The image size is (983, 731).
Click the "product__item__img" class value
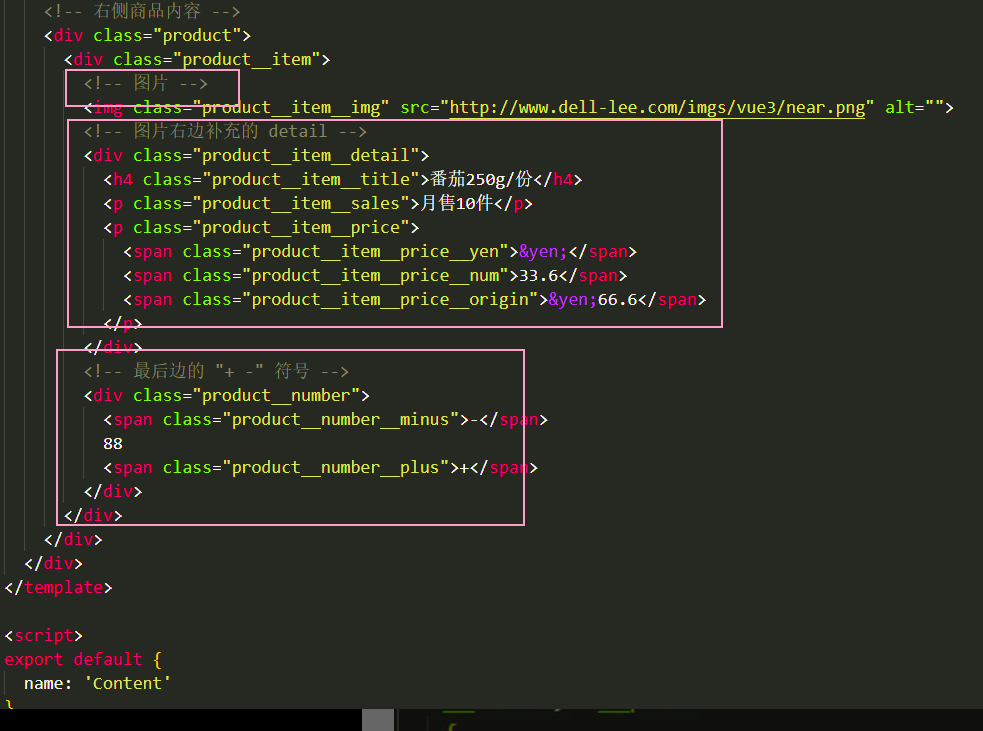coord(291,107)
